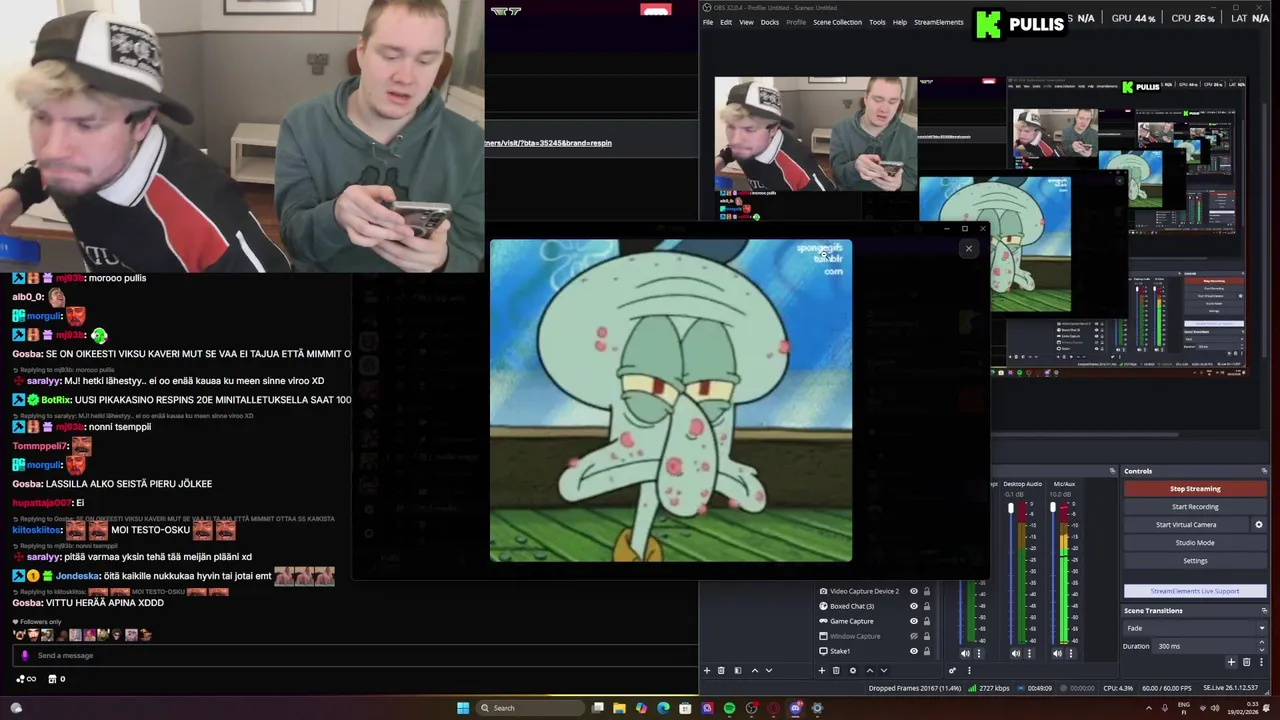The width and height of the screenshot is (1280, 720).
Task: Open Spotify from the taskbar
Action: click(x=730, y=708)
